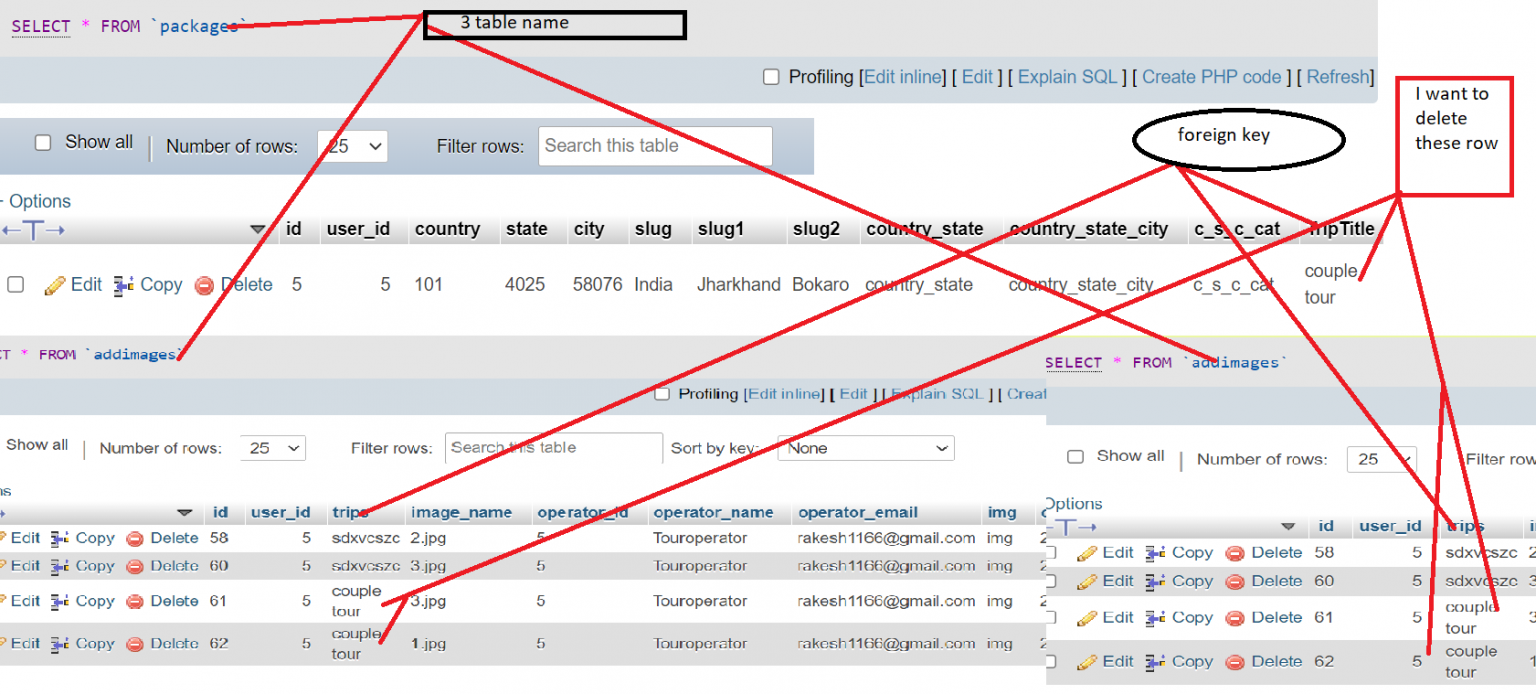Image resolution: width=1536 pixels, height=694 pixels.
Task: Delete icon, row 60, addimages table showing operator_email
Action: click(135, 566)
